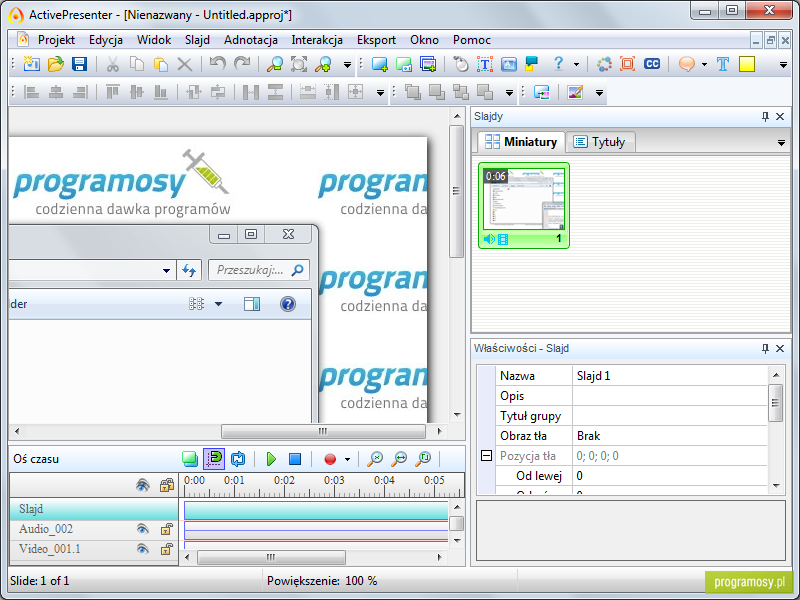800x600 pixels.
Task: Click the bring to front icon
Action: click(412, 92)
